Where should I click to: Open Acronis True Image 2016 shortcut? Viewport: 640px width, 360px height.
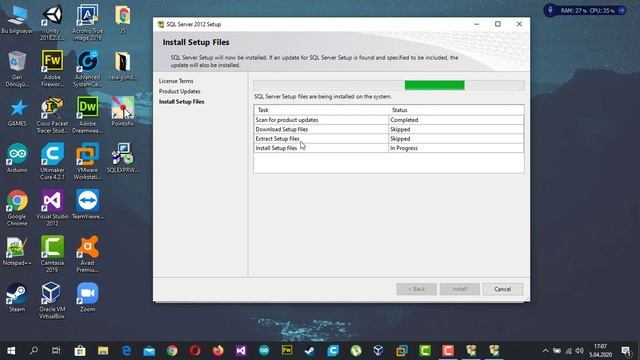pos(87,22)
